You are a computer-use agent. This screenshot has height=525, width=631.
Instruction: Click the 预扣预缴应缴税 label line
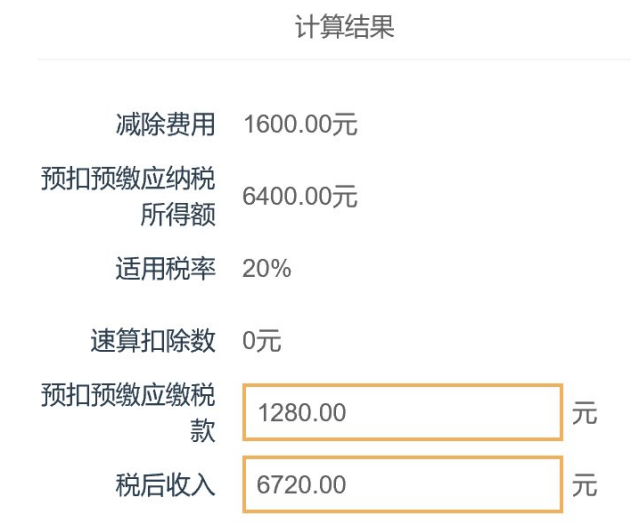(128, 394)
